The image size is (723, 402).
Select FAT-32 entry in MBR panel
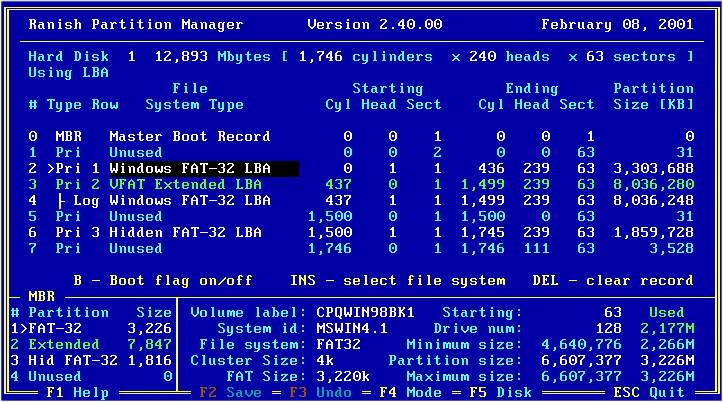pos(61,328)
